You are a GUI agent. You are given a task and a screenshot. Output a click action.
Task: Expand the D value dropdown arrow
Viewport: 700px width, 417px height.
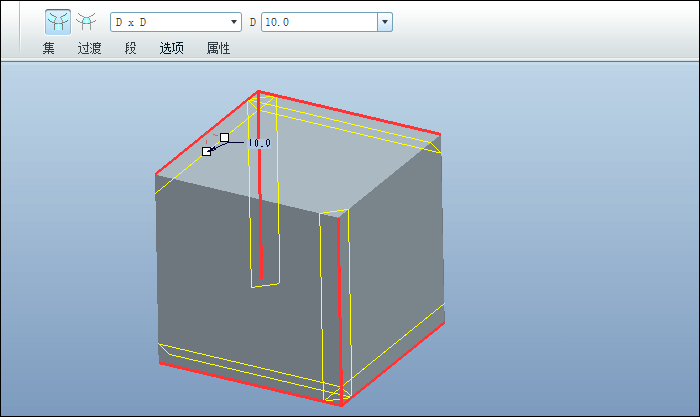point(385,22)
